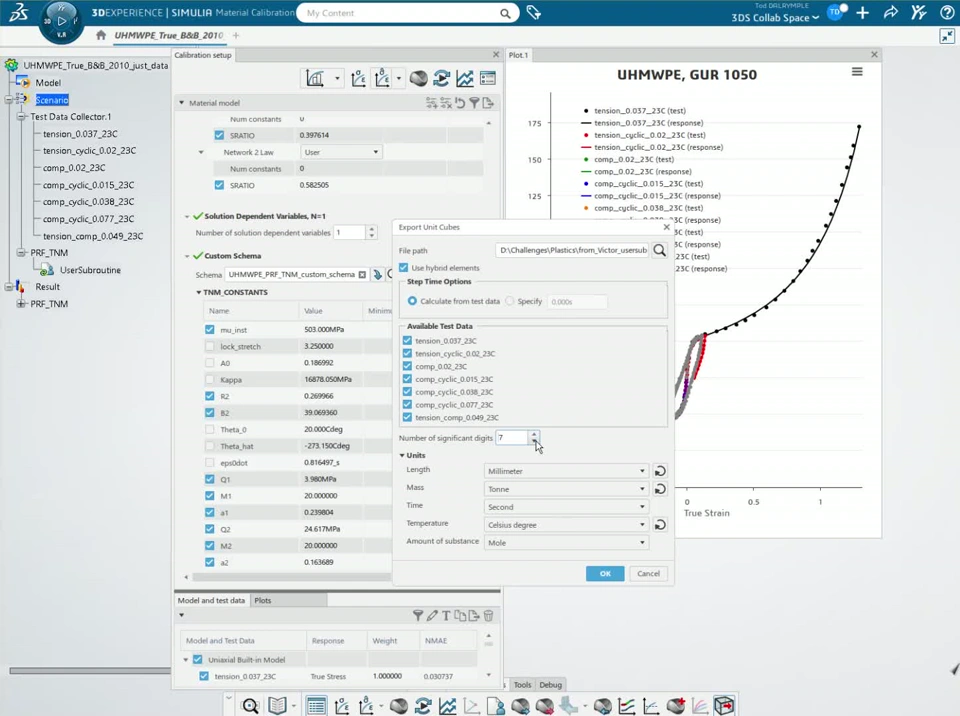This screenshot has width=960, height=716.
Task: Click the book icon in bottom toolbar
Action: point(278,706)
